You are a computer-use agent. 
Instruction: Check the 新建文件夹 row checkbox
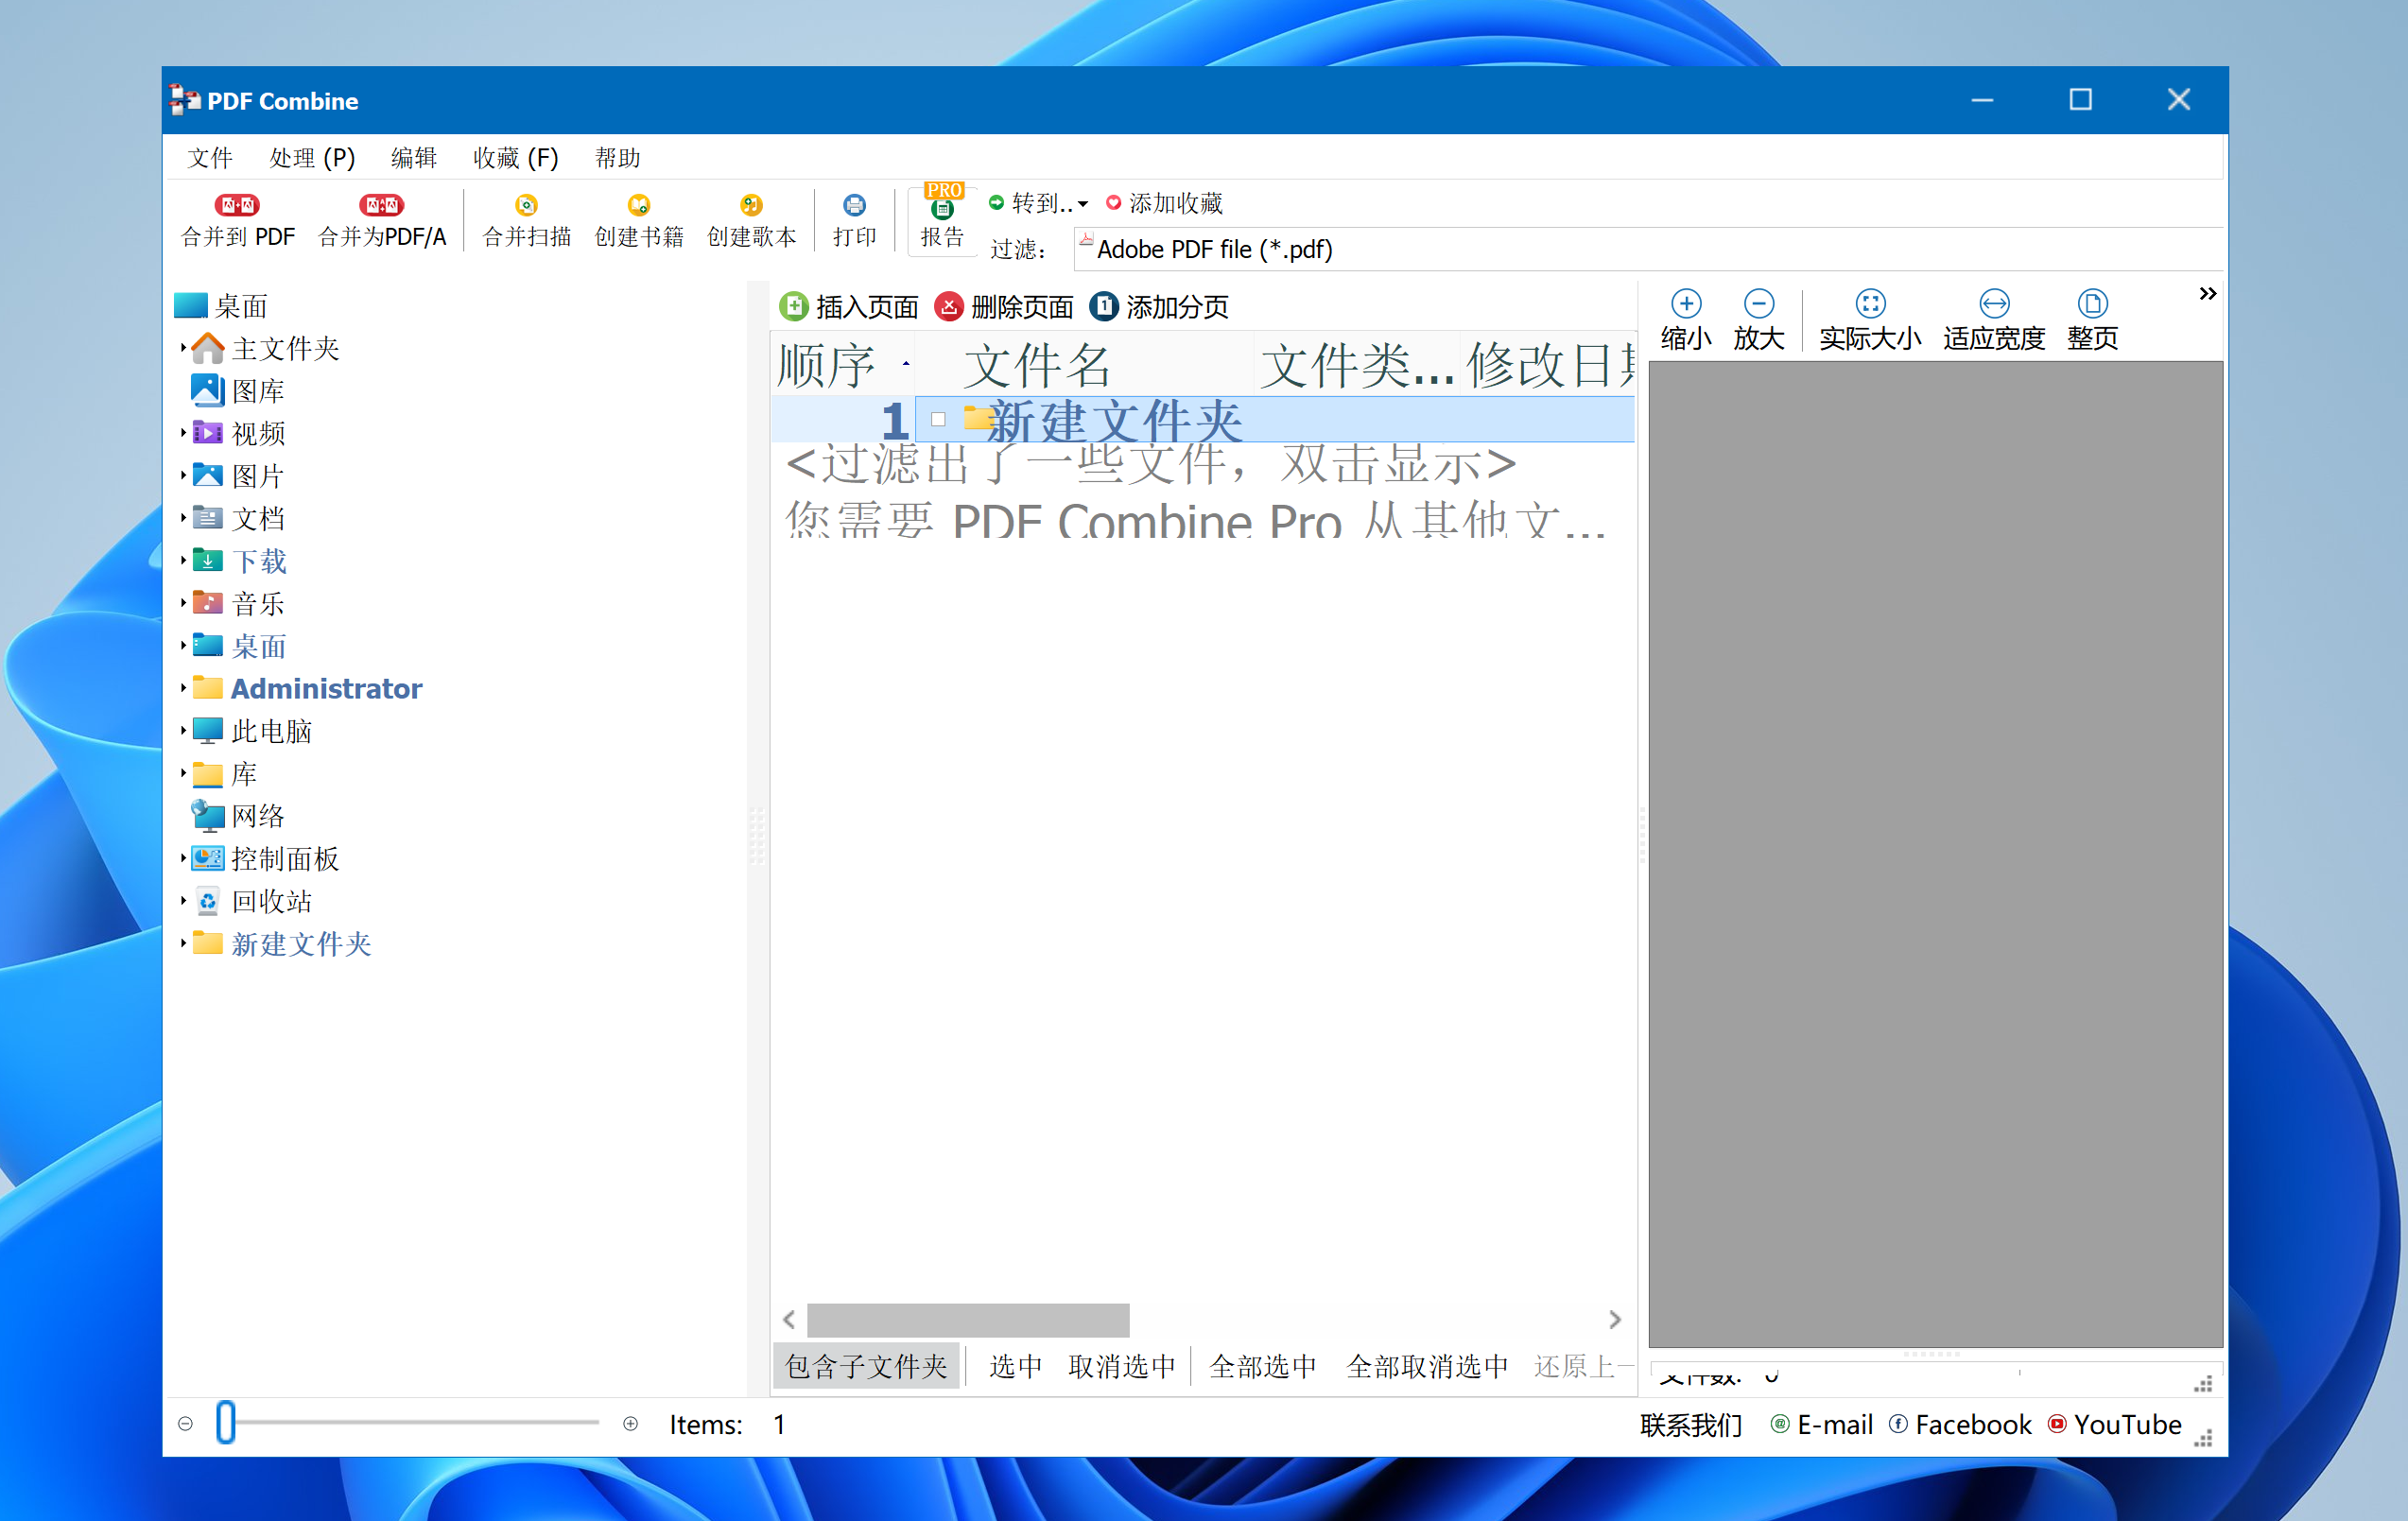coord(938,420)
